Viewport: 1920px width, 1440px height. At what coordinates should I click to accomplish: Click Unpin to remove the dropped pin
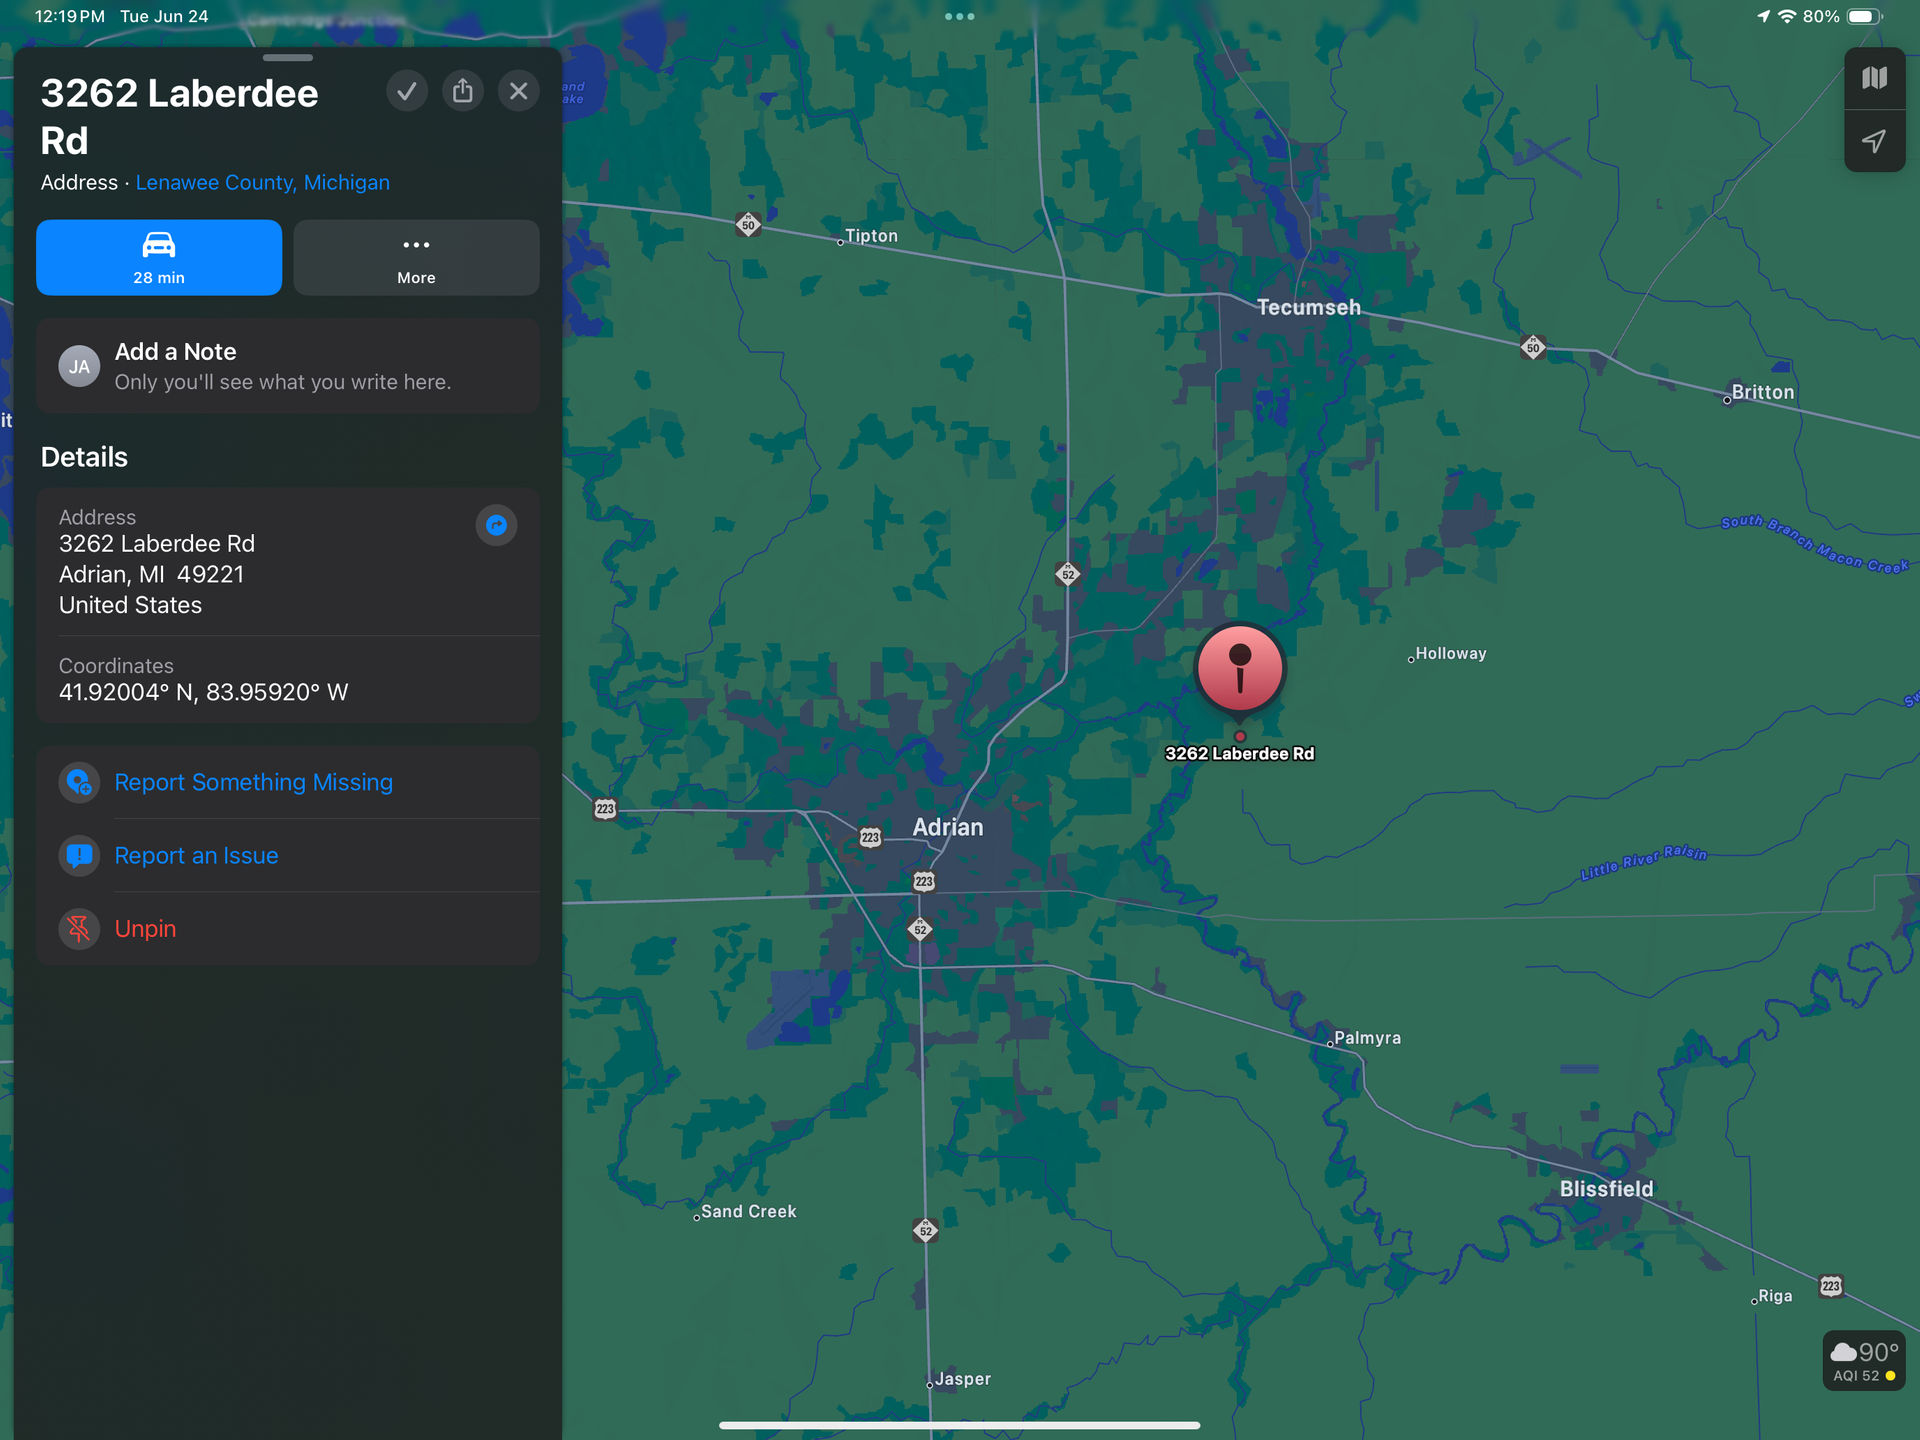[x=144, y=929]
